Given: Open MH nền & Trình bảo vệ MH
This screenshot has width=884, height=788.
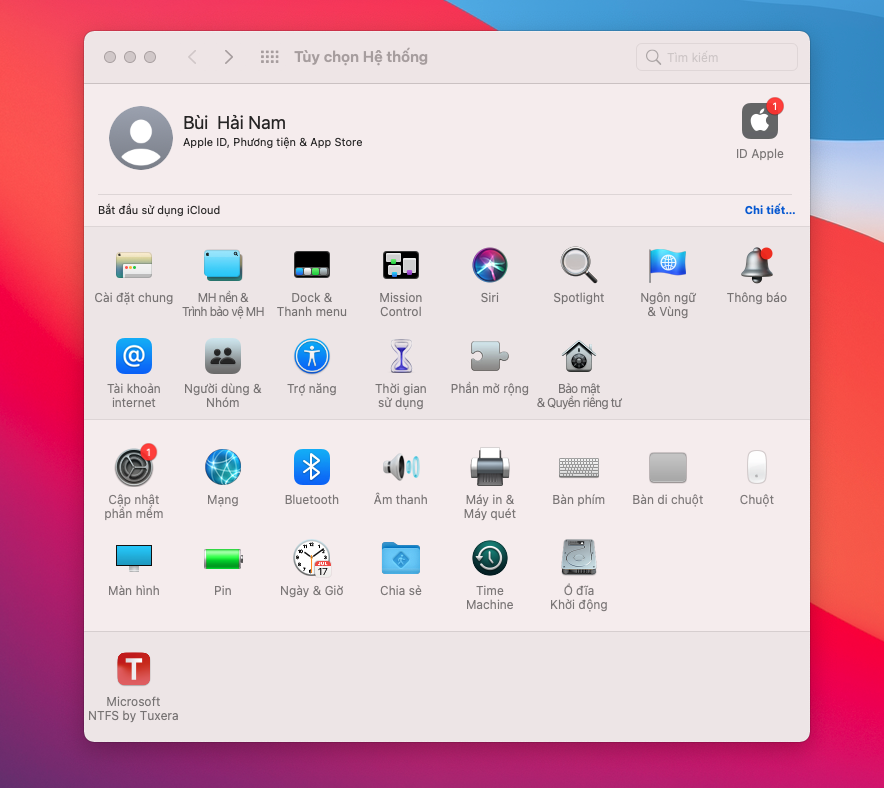Looking at the screenshot, I should tap(223, 265).
